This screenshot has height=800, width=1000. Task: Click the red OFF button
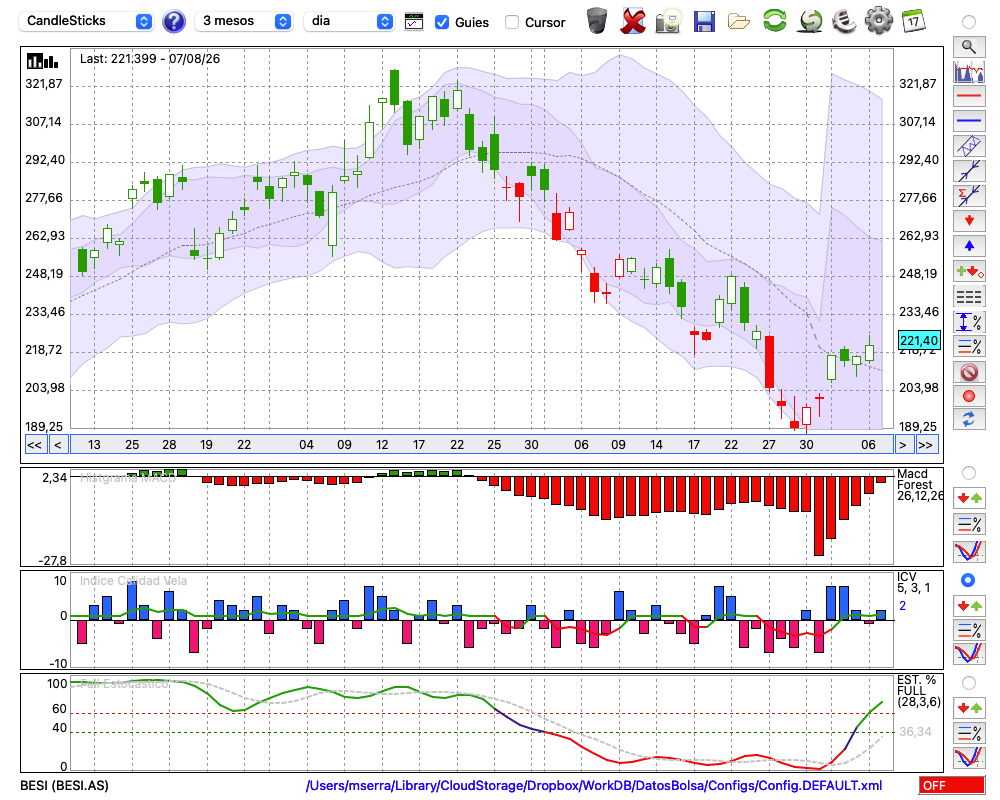pos(952,785)
